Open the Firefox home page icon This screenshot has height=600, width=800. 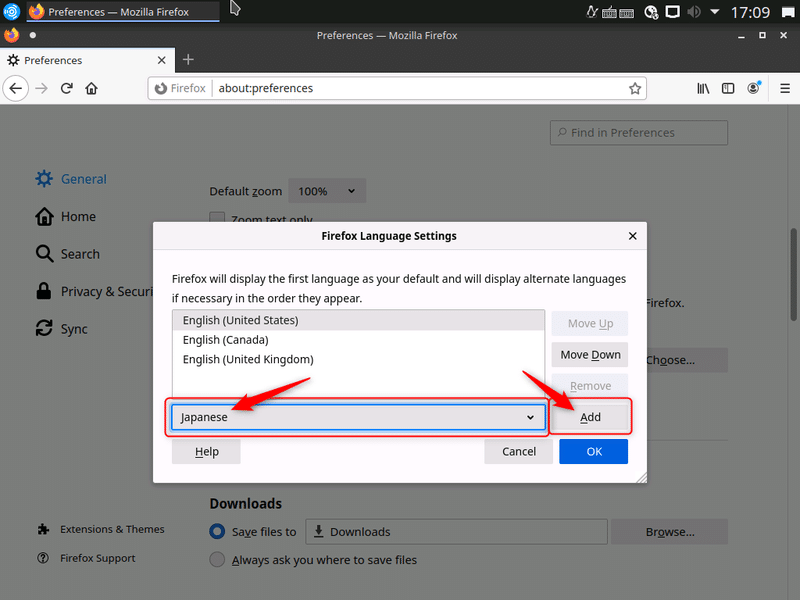pyautogui.click(x=91, y=88)
